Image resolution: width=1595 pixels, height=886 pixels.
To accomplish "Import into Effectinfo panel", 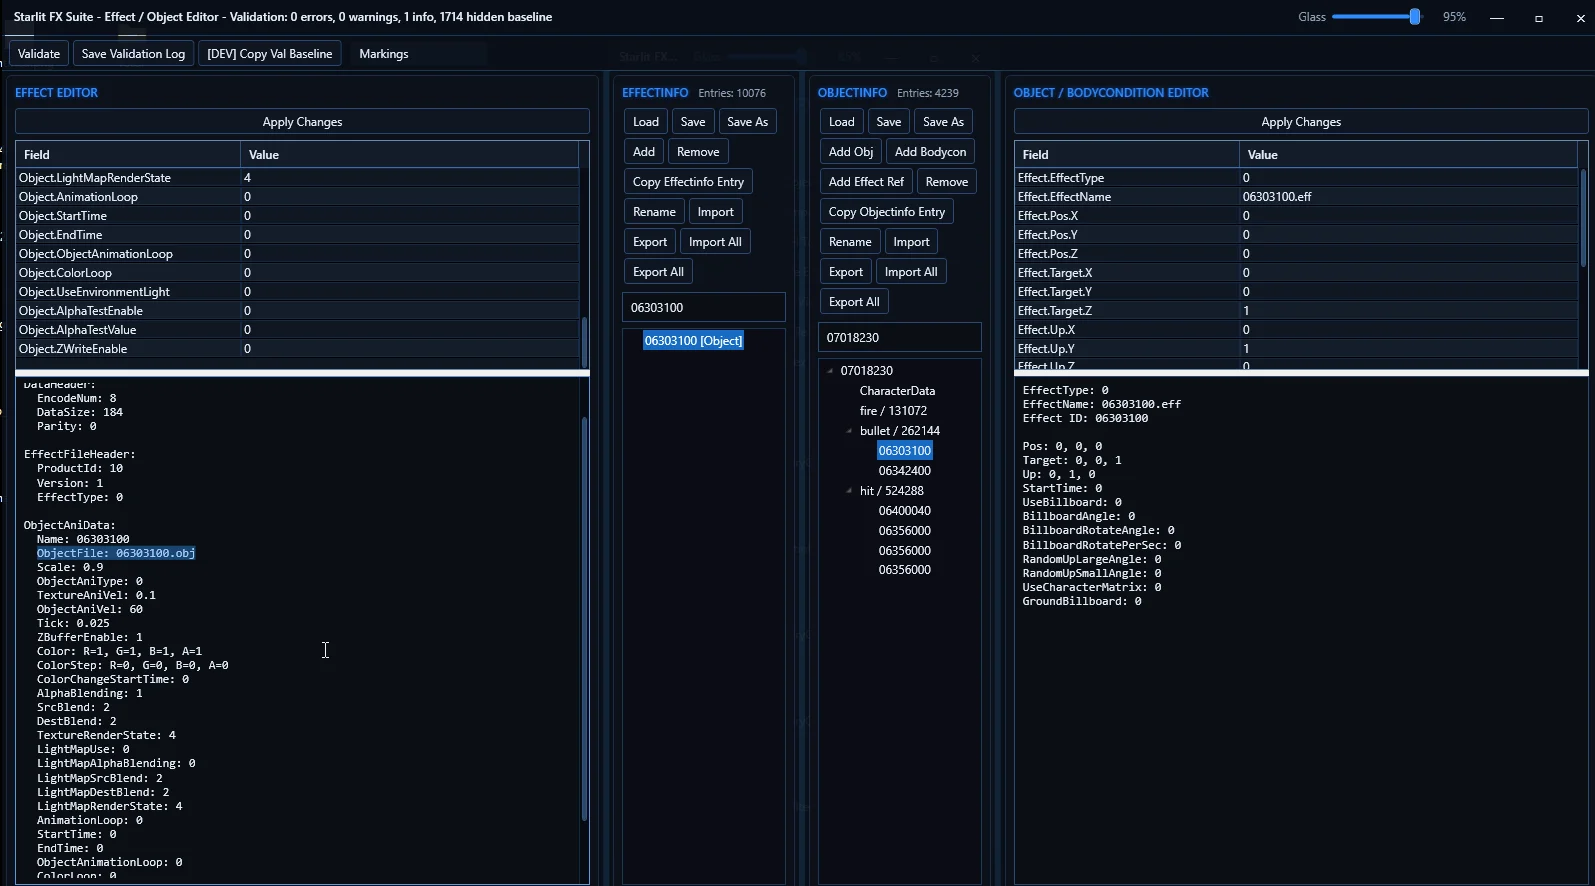I will 715,212.
